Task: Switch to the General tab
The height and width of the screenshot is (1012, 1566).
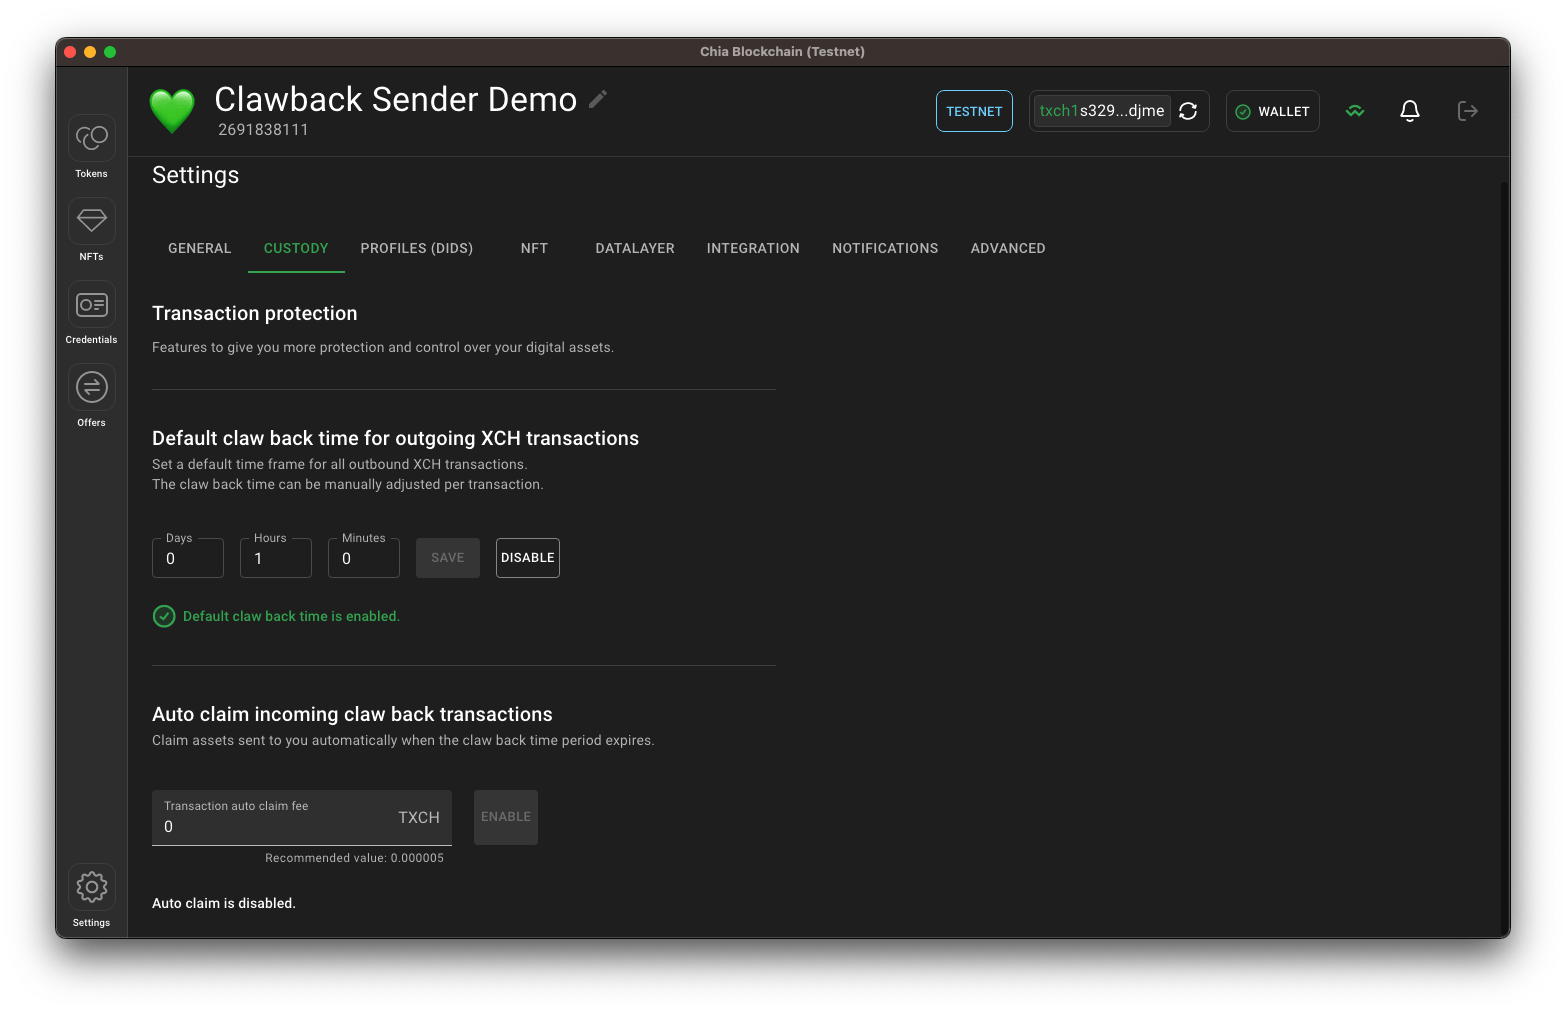Action: click(199, 248)
